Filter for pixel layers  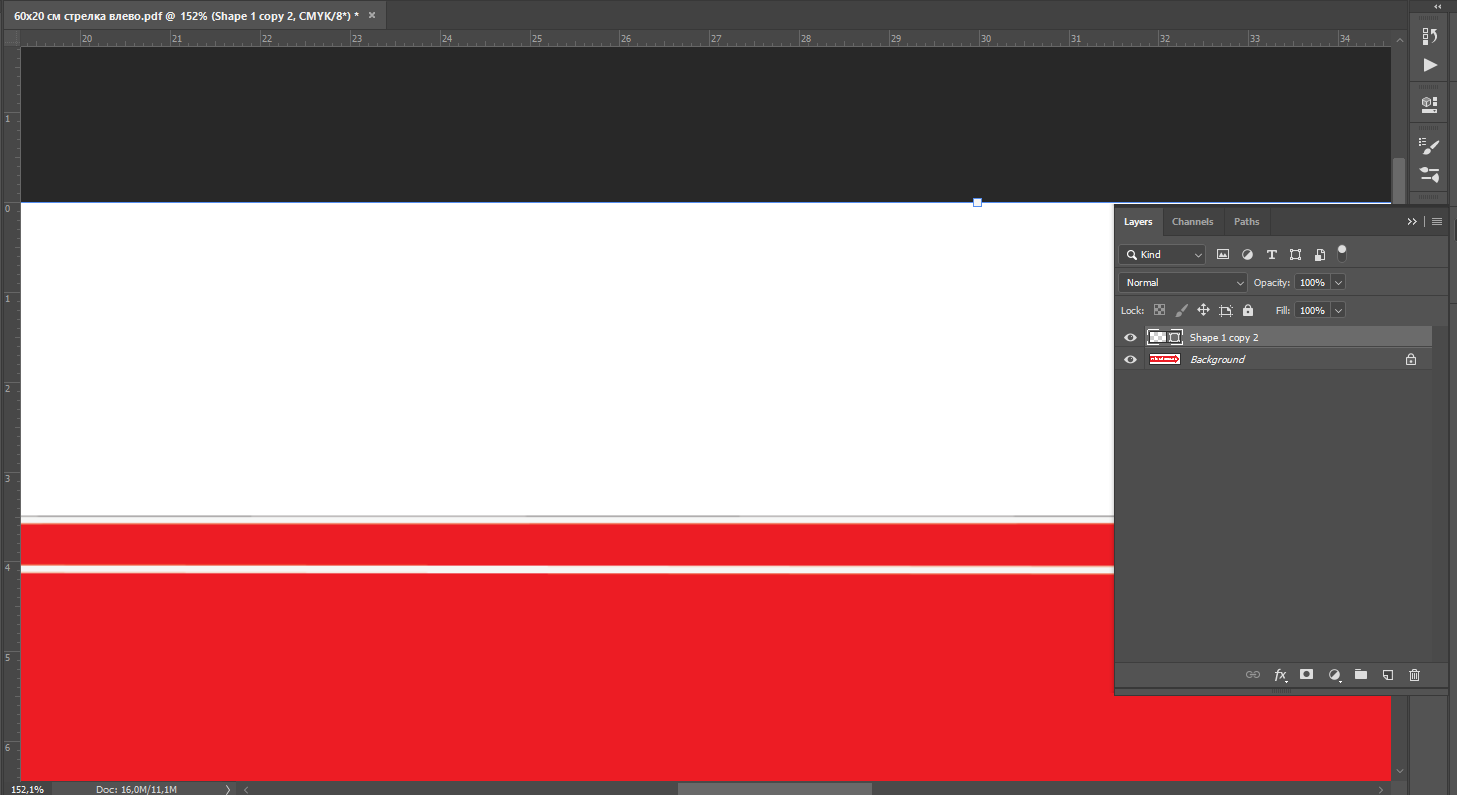tap(1223, 255)
